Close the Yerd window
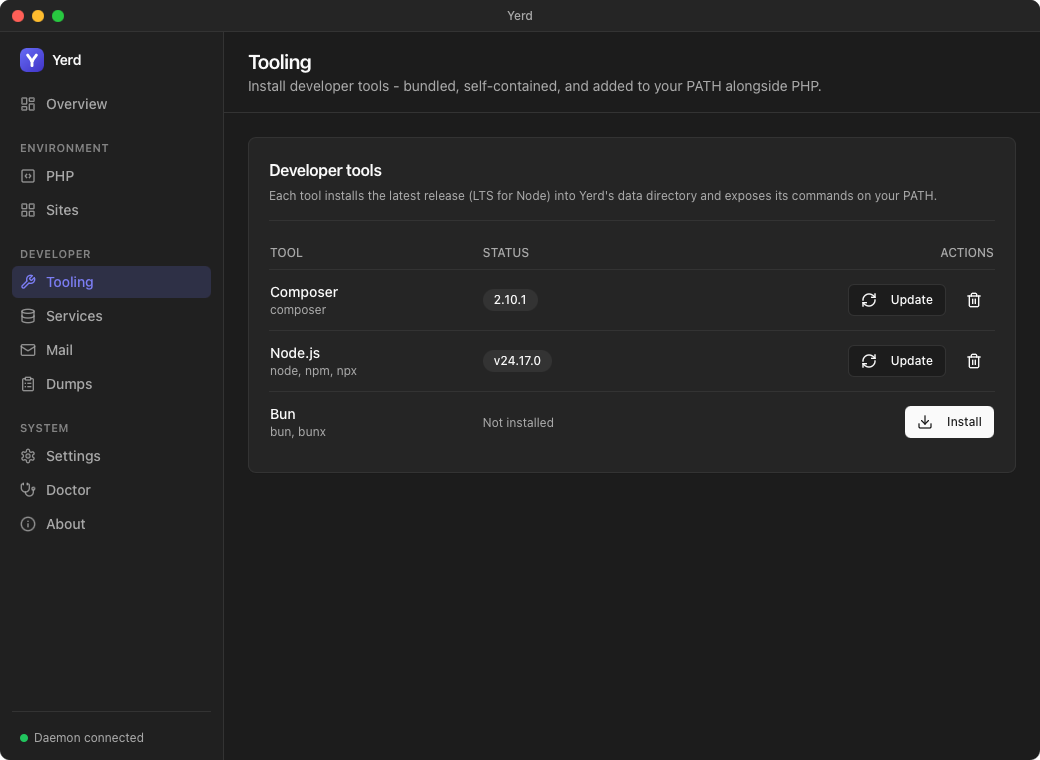The height and width of the screenshot is (760, 1040). coord(19,16)
